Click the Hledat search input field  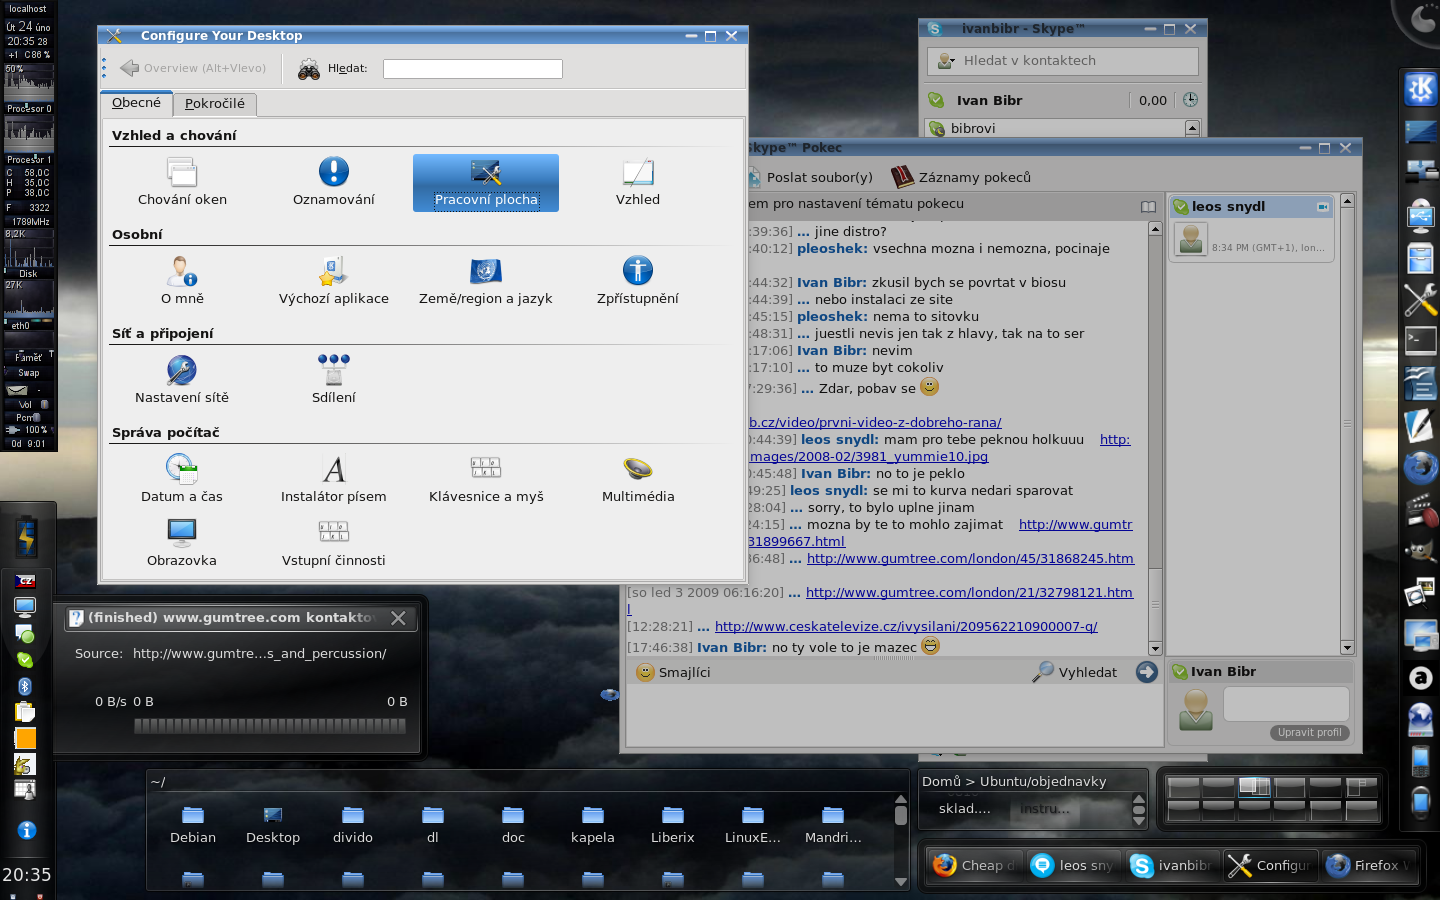click(473, 68)
